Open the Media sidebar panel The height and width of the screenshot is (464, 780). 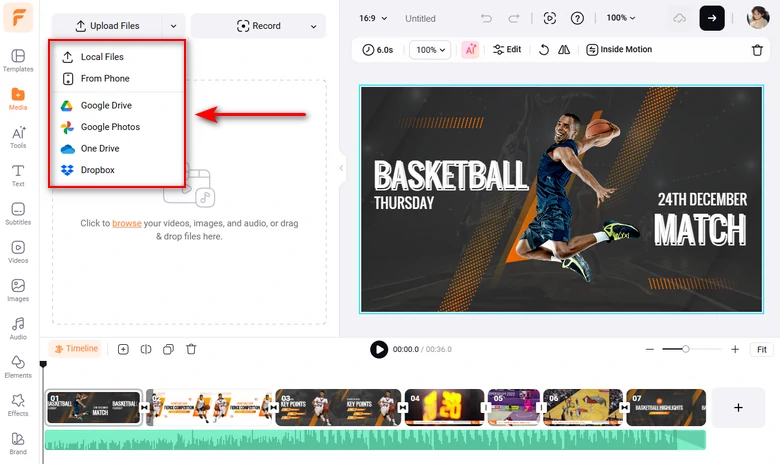tap(18, 98)
